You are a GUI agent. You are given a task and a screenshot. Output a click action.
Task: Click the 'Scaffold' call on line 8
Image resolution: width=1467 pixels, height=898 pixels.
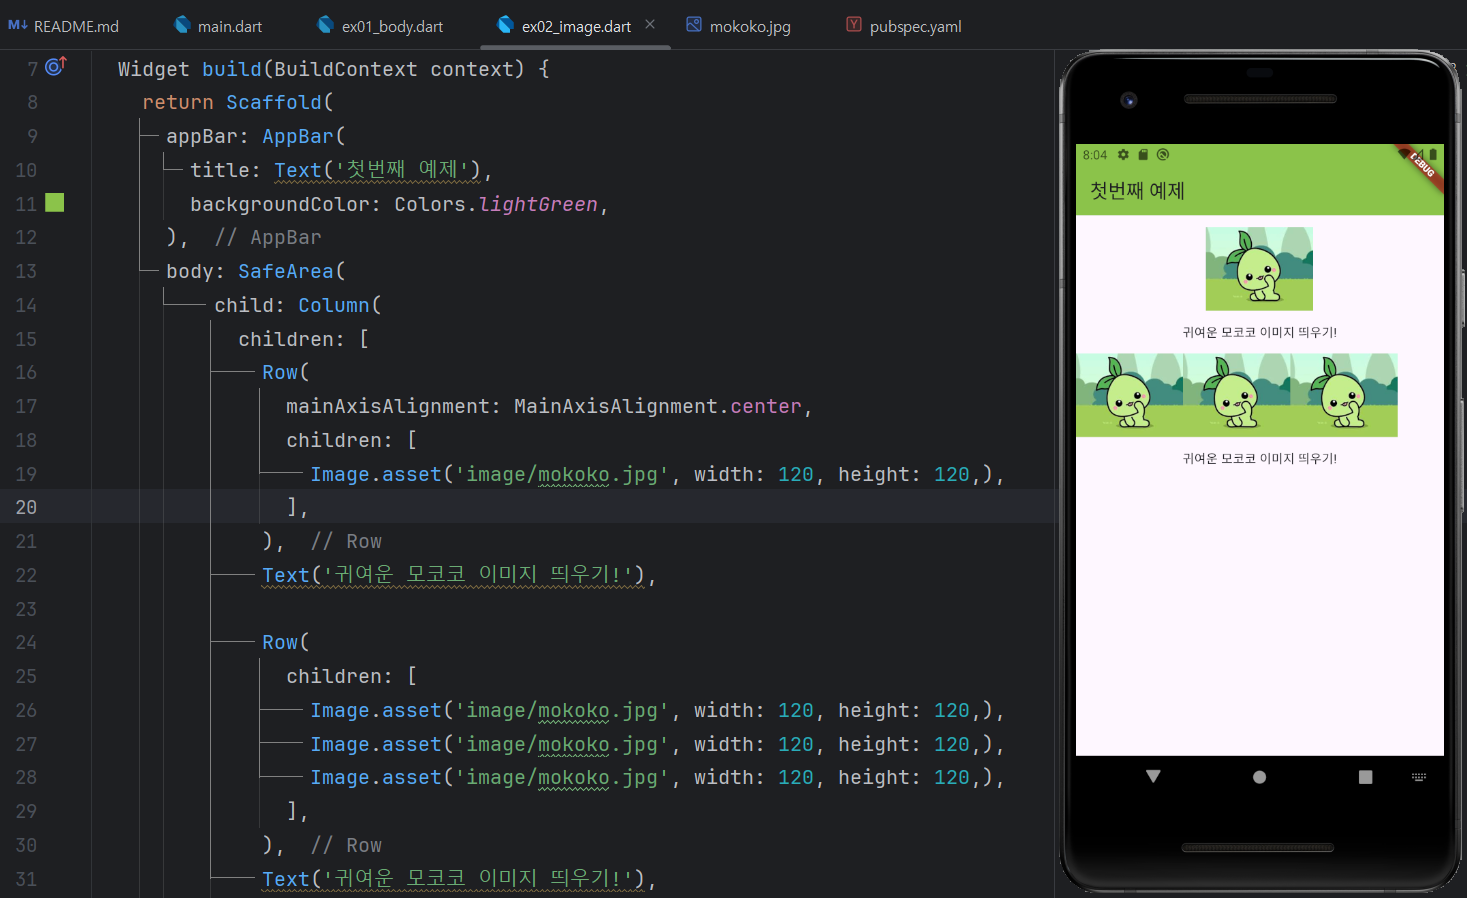tap(274, 102)
